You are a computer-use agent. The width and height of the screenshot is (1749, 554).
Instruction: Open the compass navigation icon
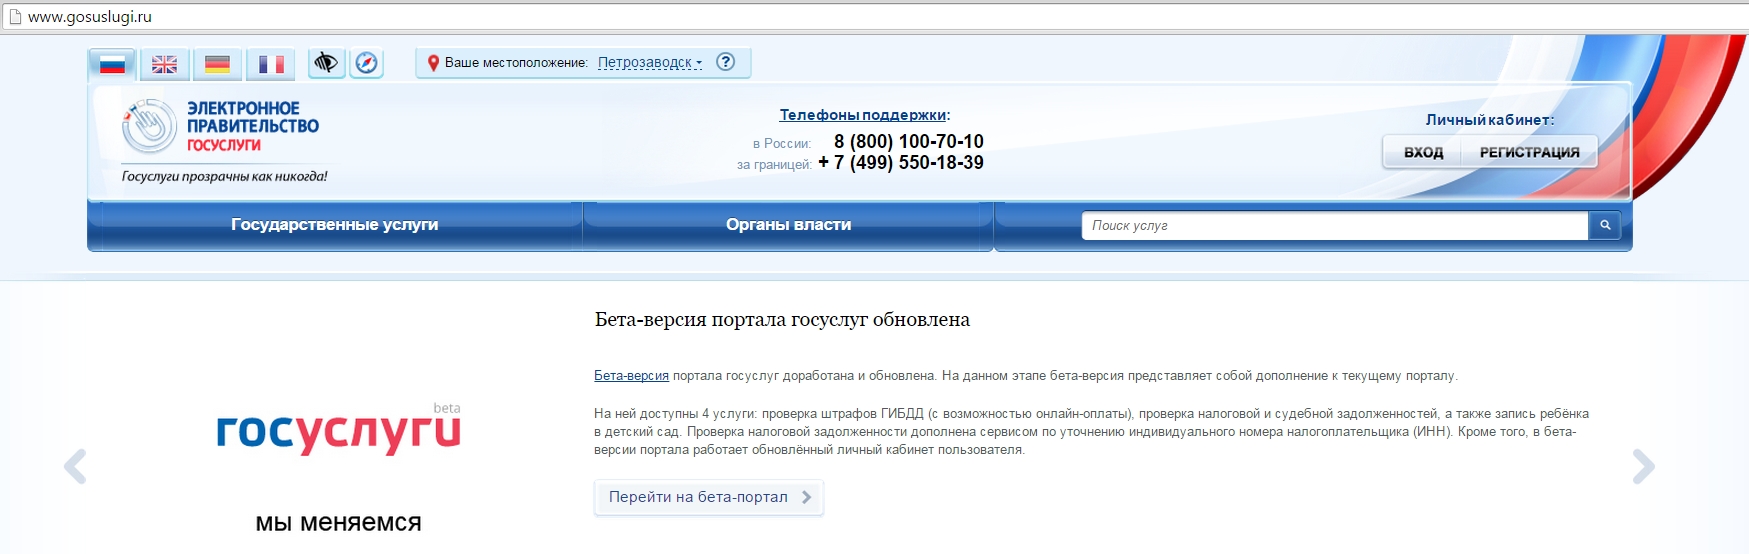tap(367, 63)
